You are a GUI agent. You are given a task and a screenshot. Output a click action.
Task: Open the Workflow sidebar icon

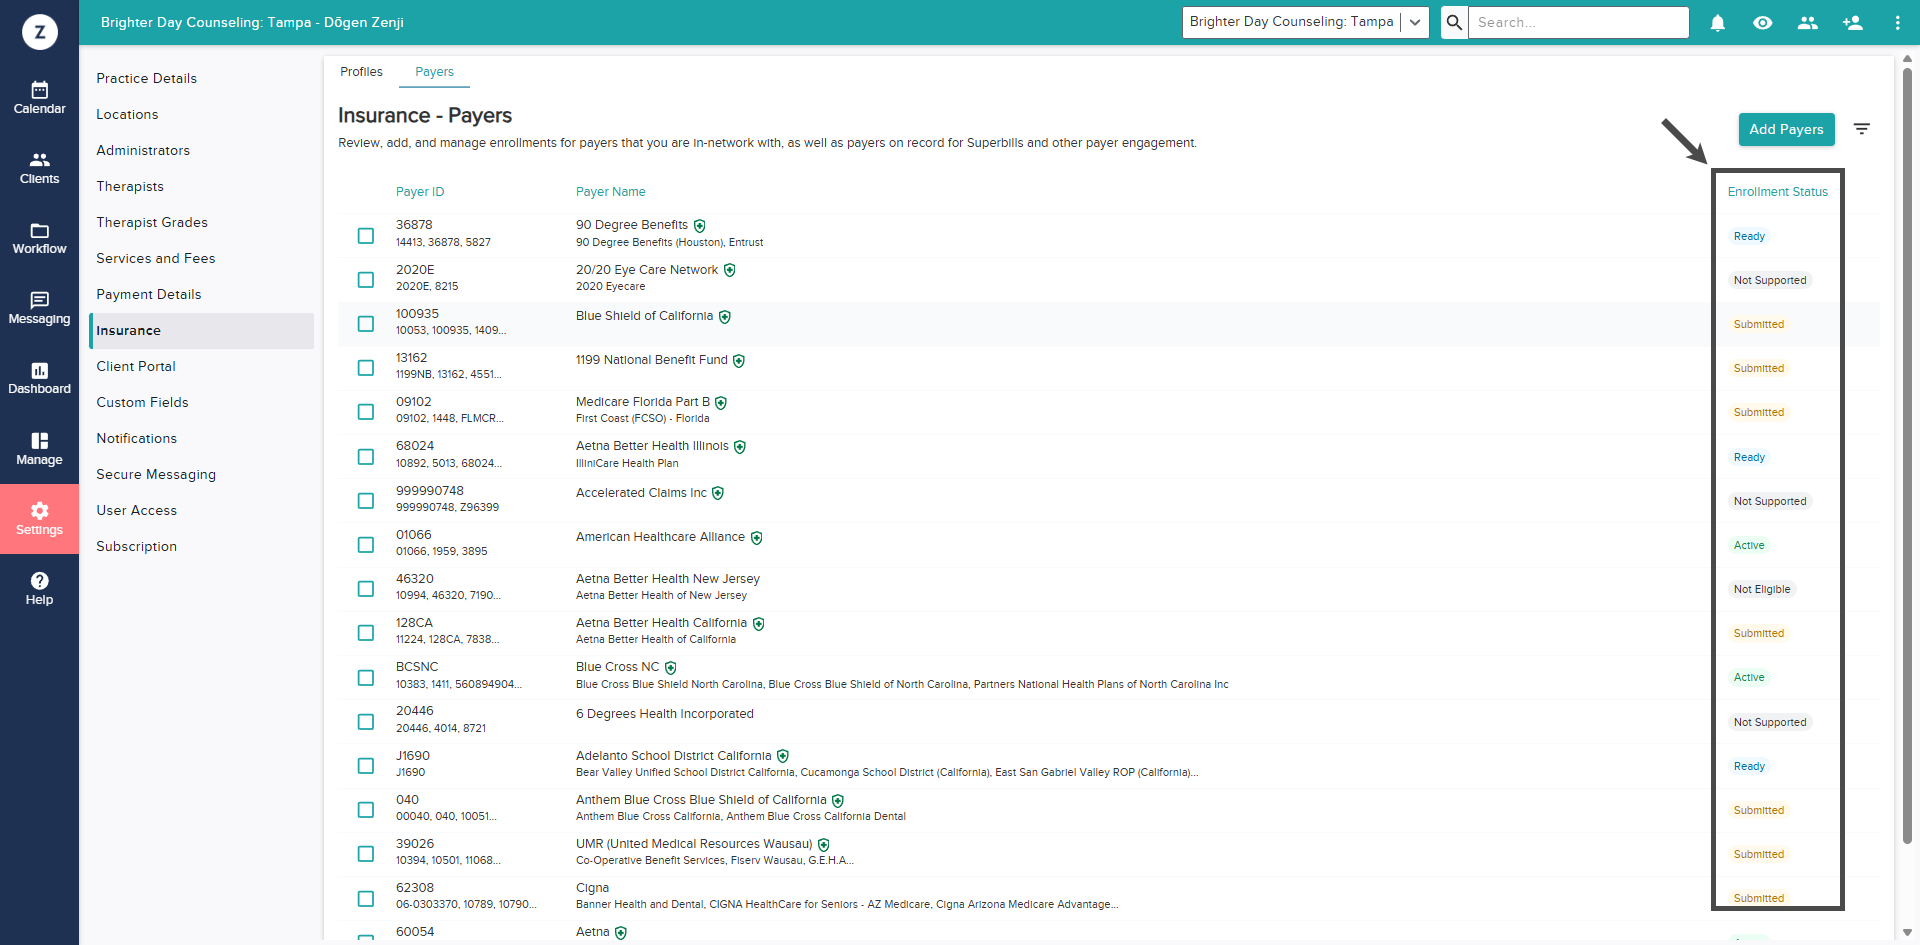(39, 238)
